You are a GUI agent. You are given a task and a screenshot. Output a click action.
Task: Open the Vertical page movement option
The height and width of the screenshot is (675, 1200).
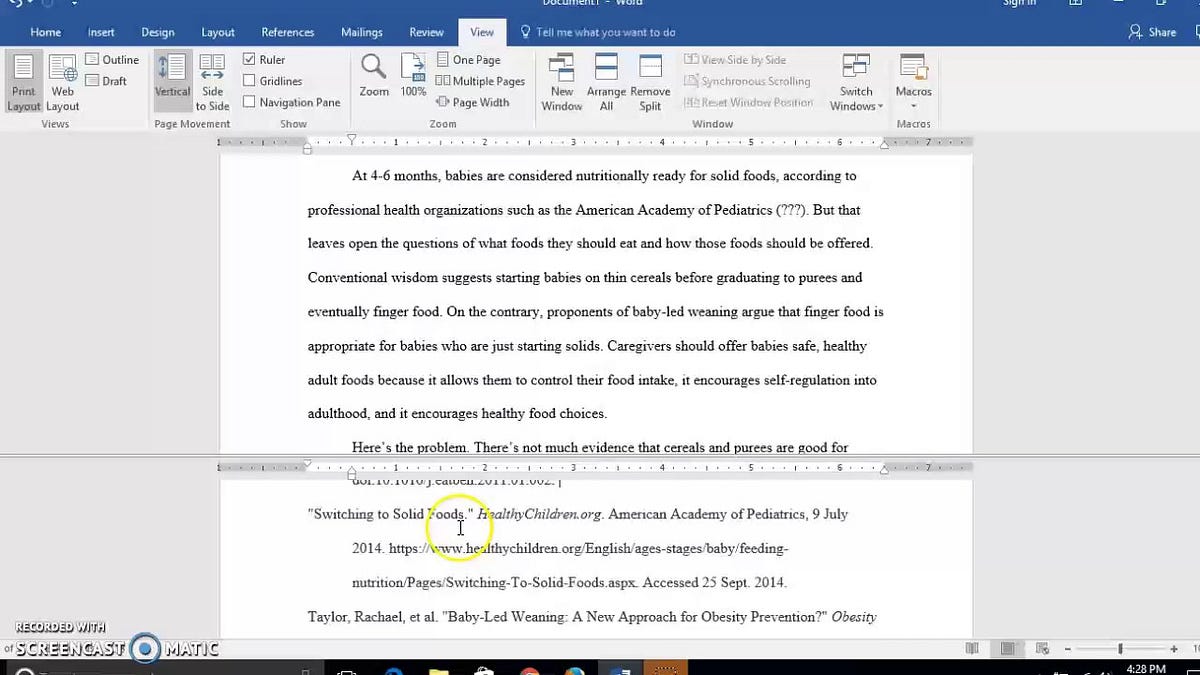click(171, 80)
